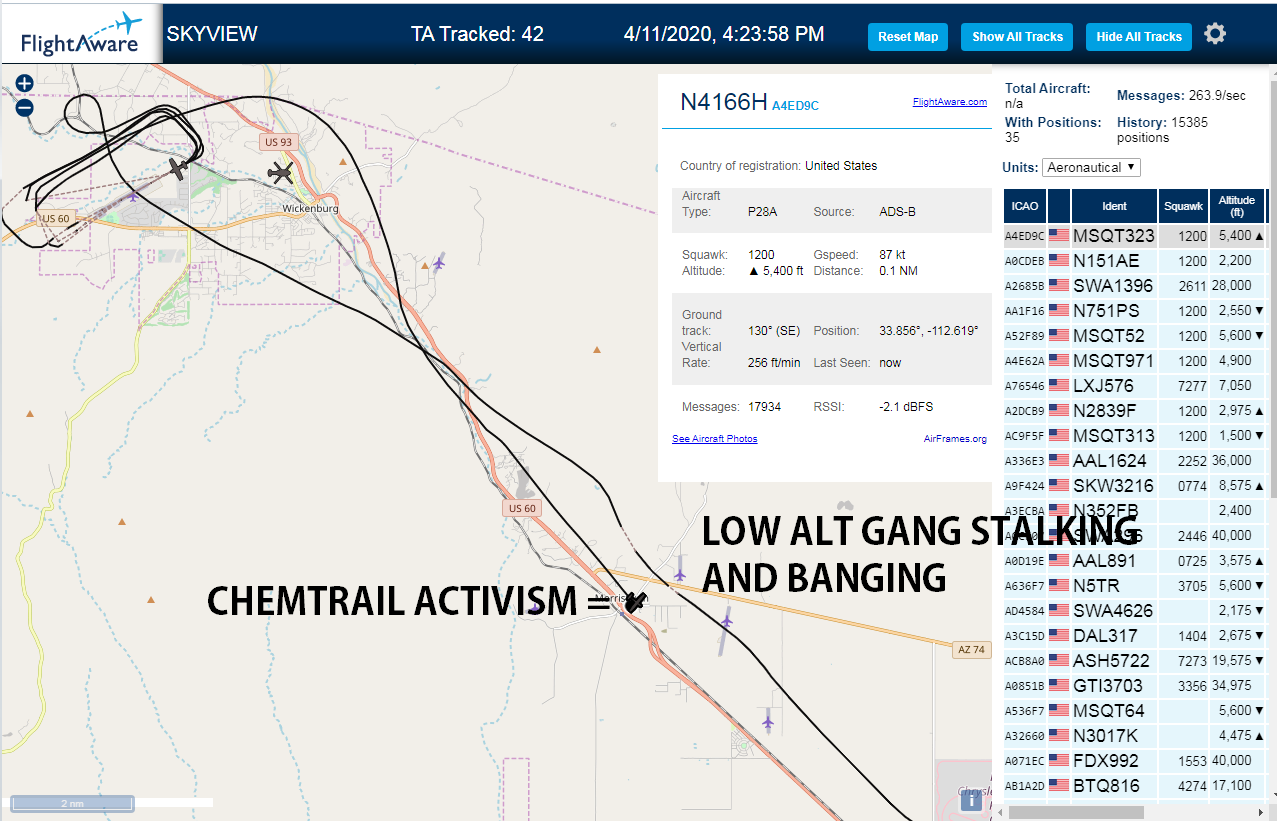Sort the table by Altitude (ft) column
Image resolution: width=1277 pixels, height=821 pixels.
coord(1237,206)
